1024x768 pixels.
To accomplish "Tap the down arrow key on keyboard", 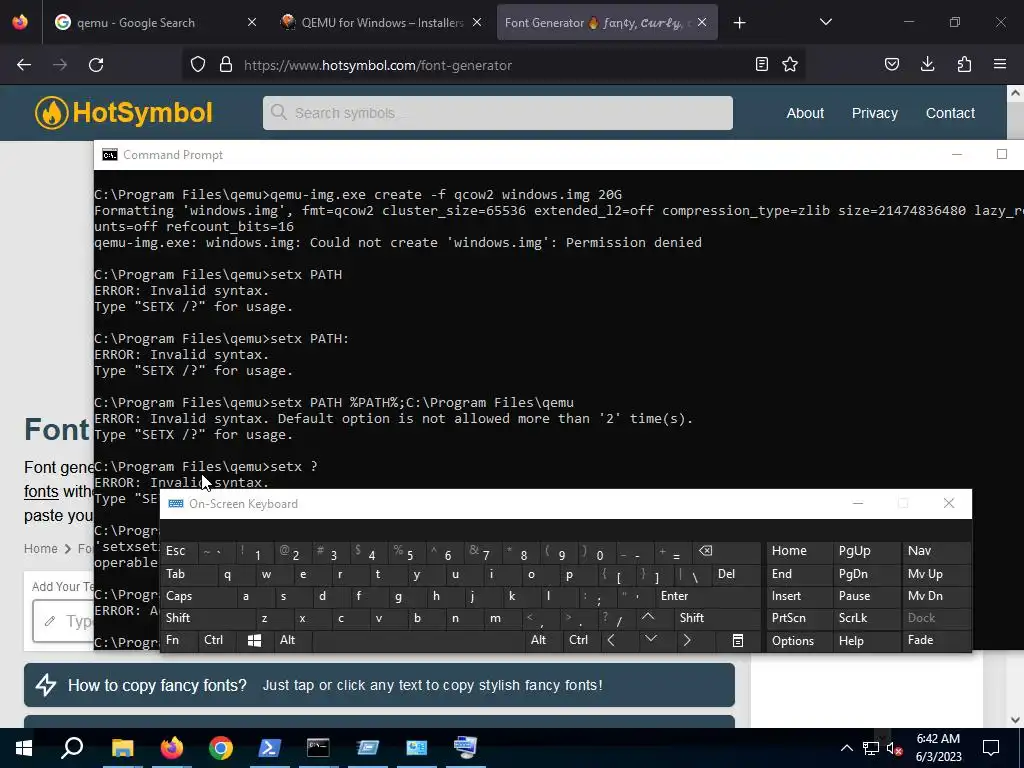I will pyautogui.click(x=650, y=639).
